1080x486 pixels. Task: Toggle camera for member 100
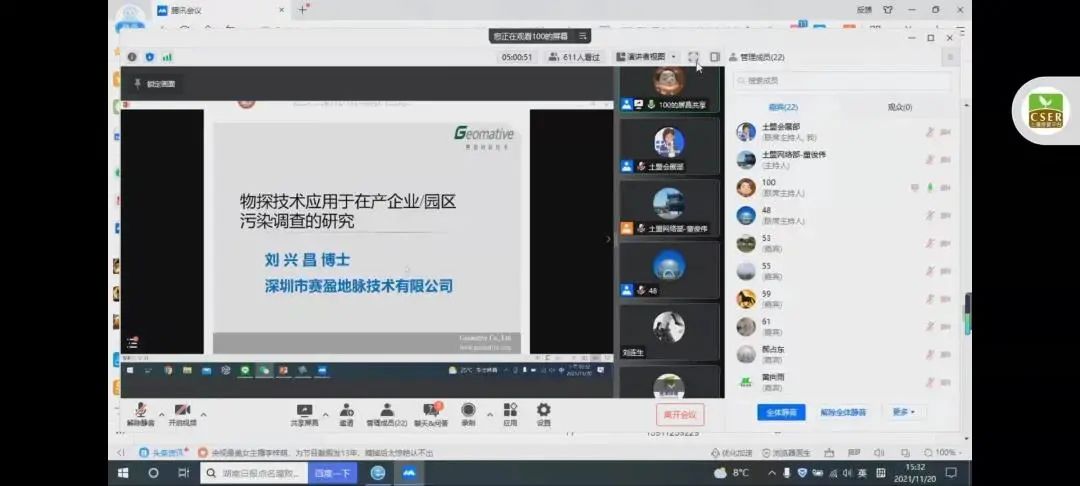[x=946, y=187]
